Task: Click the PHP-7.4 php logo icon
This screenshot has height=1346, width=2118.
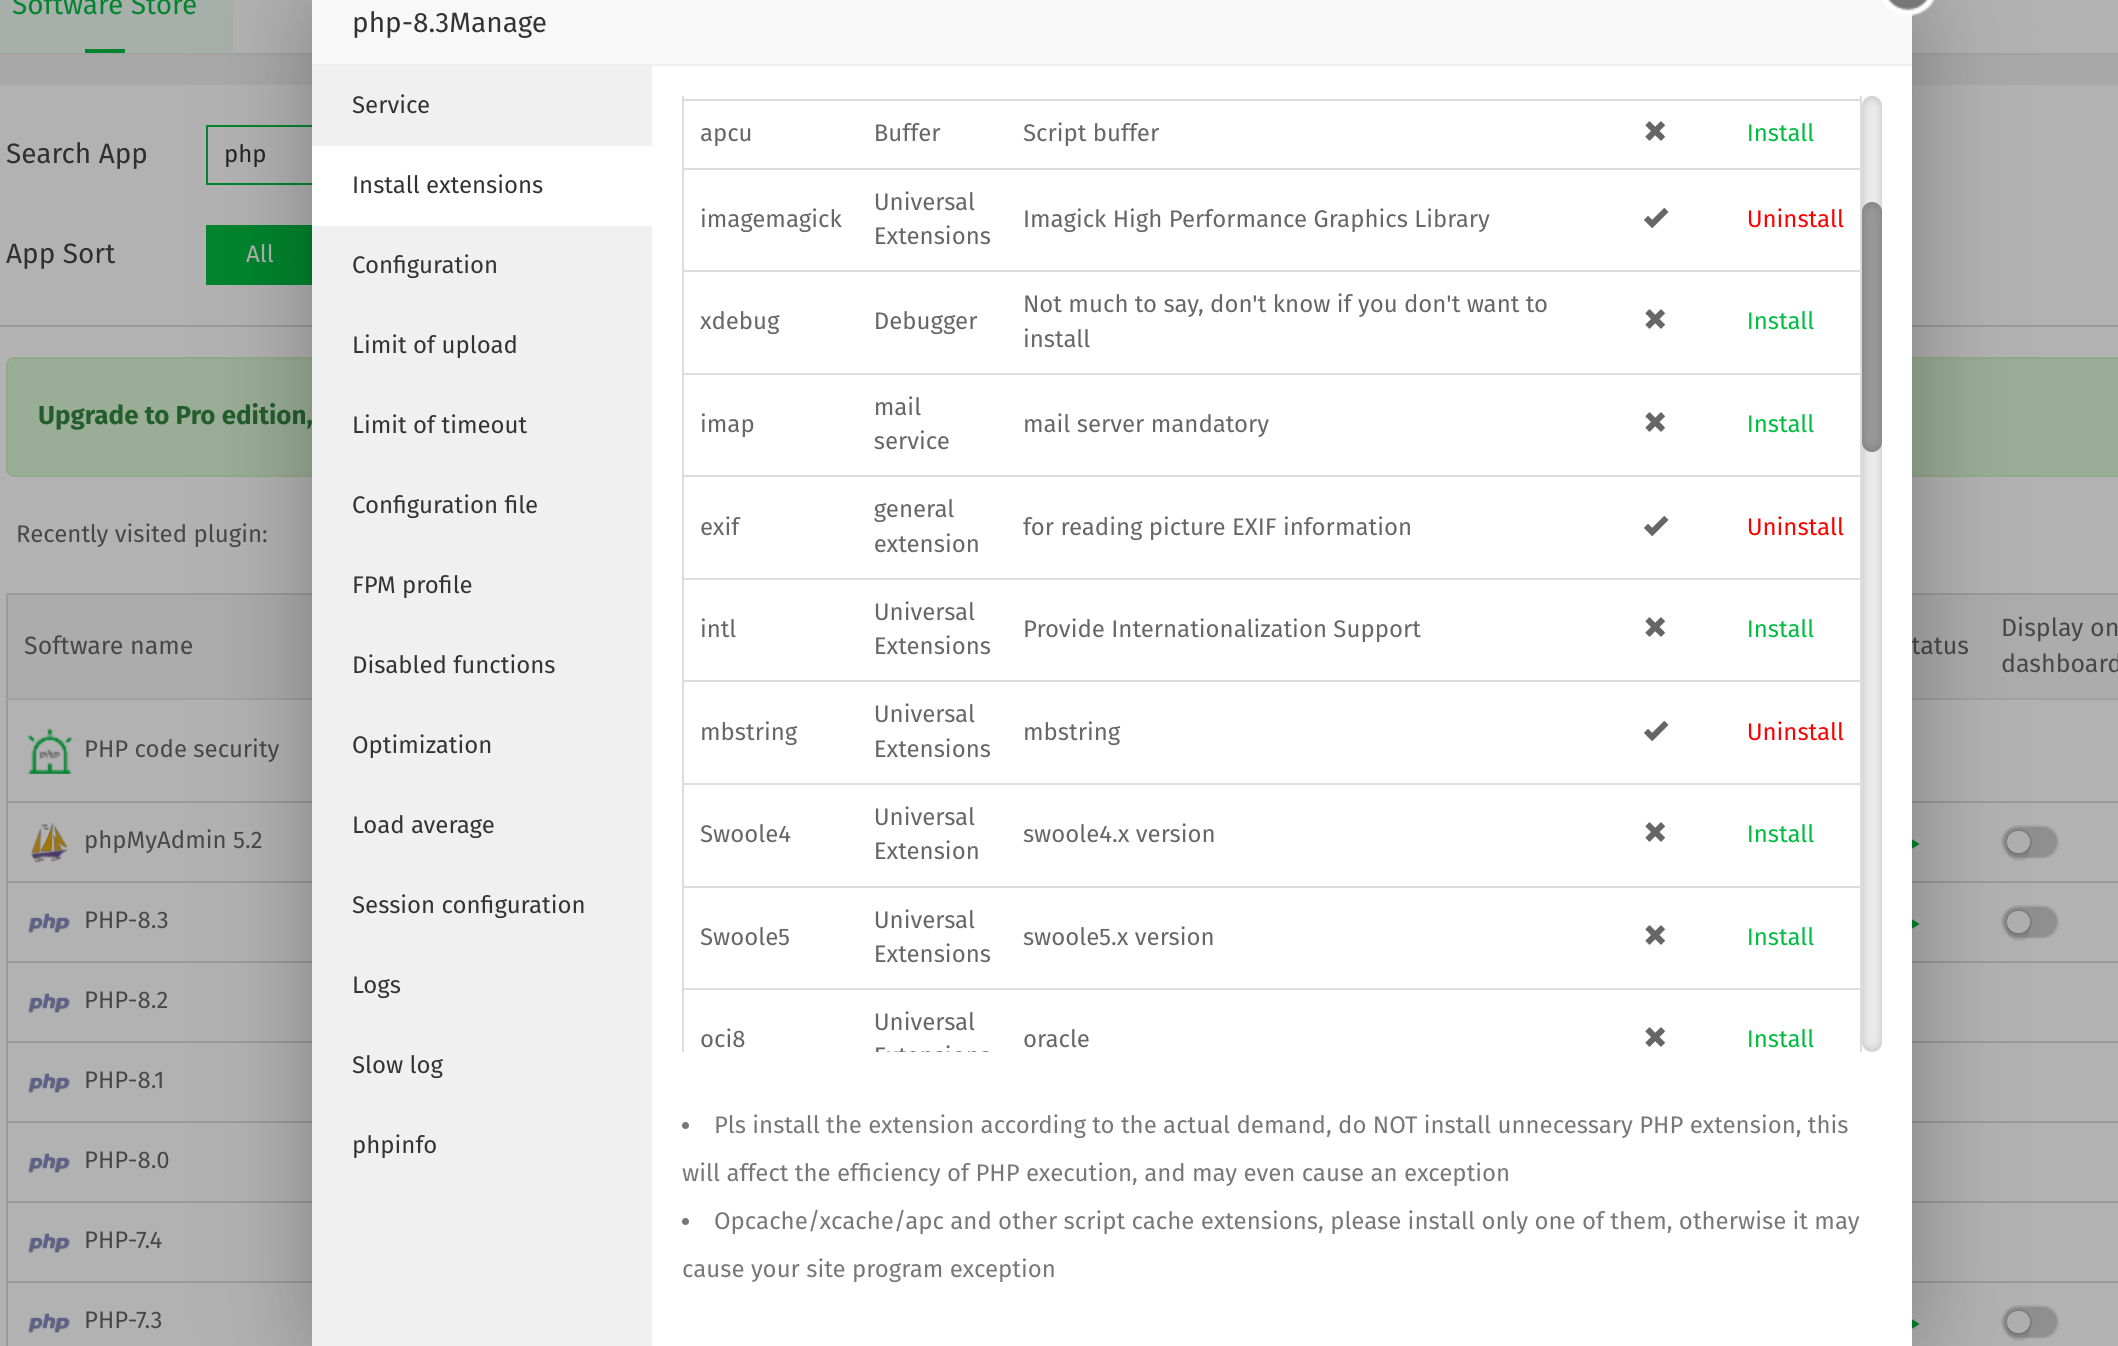Action: point(49,1241)
